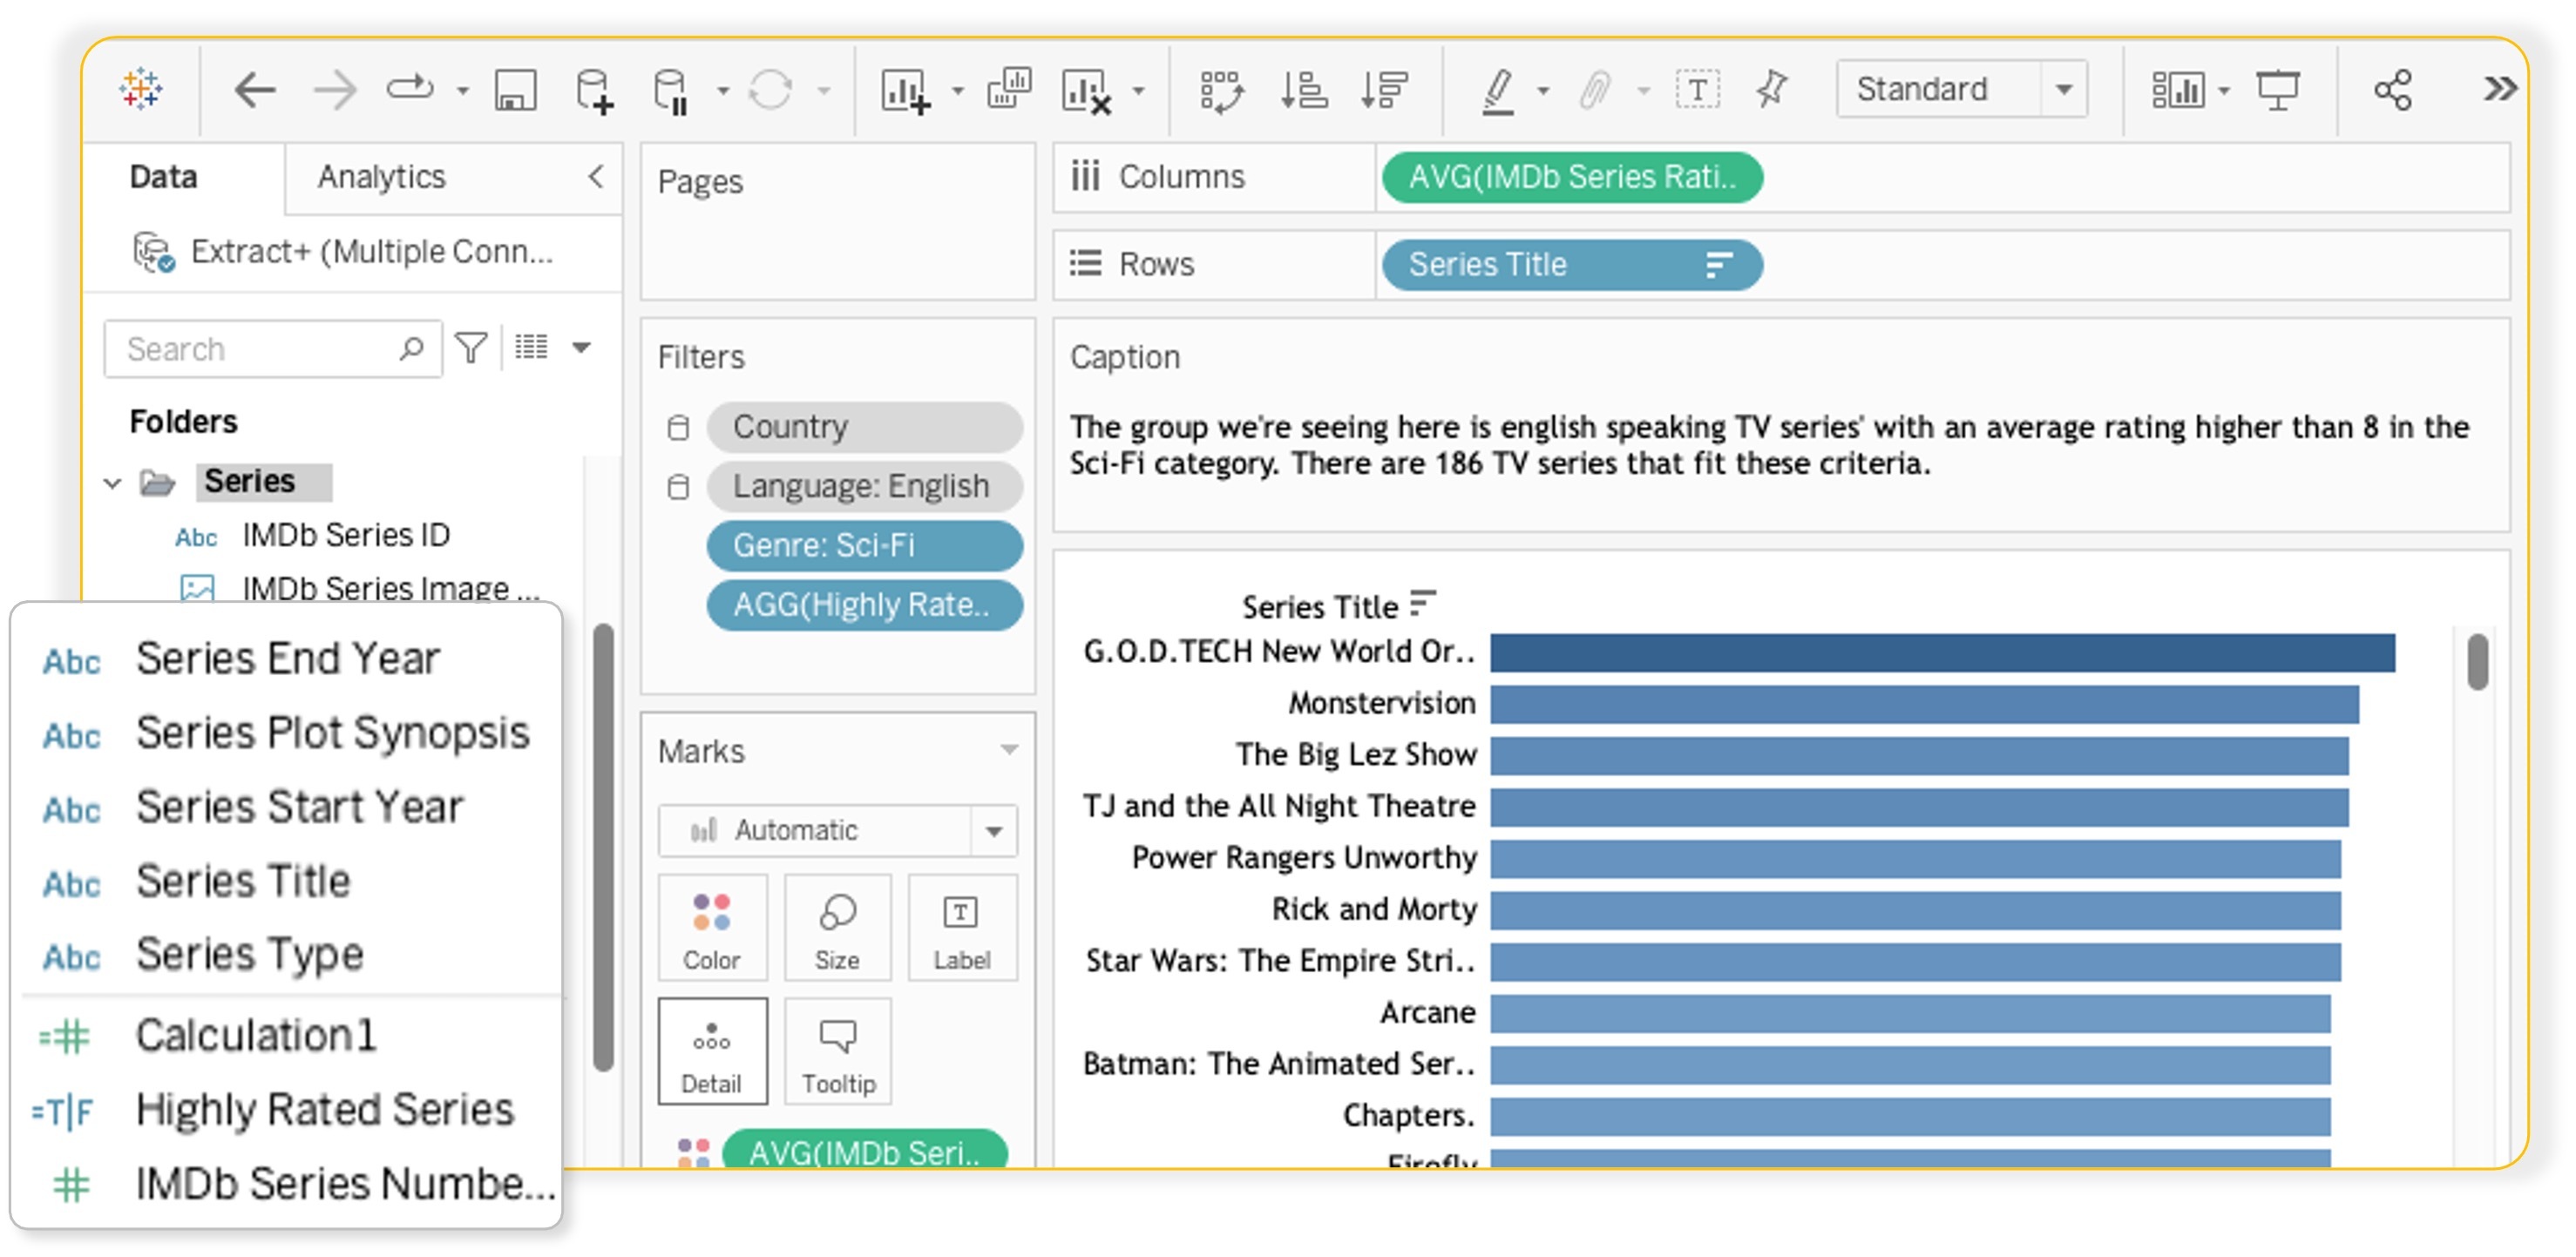
Task: Click the Presentation Mode icon
Action: coord(2277,91)
